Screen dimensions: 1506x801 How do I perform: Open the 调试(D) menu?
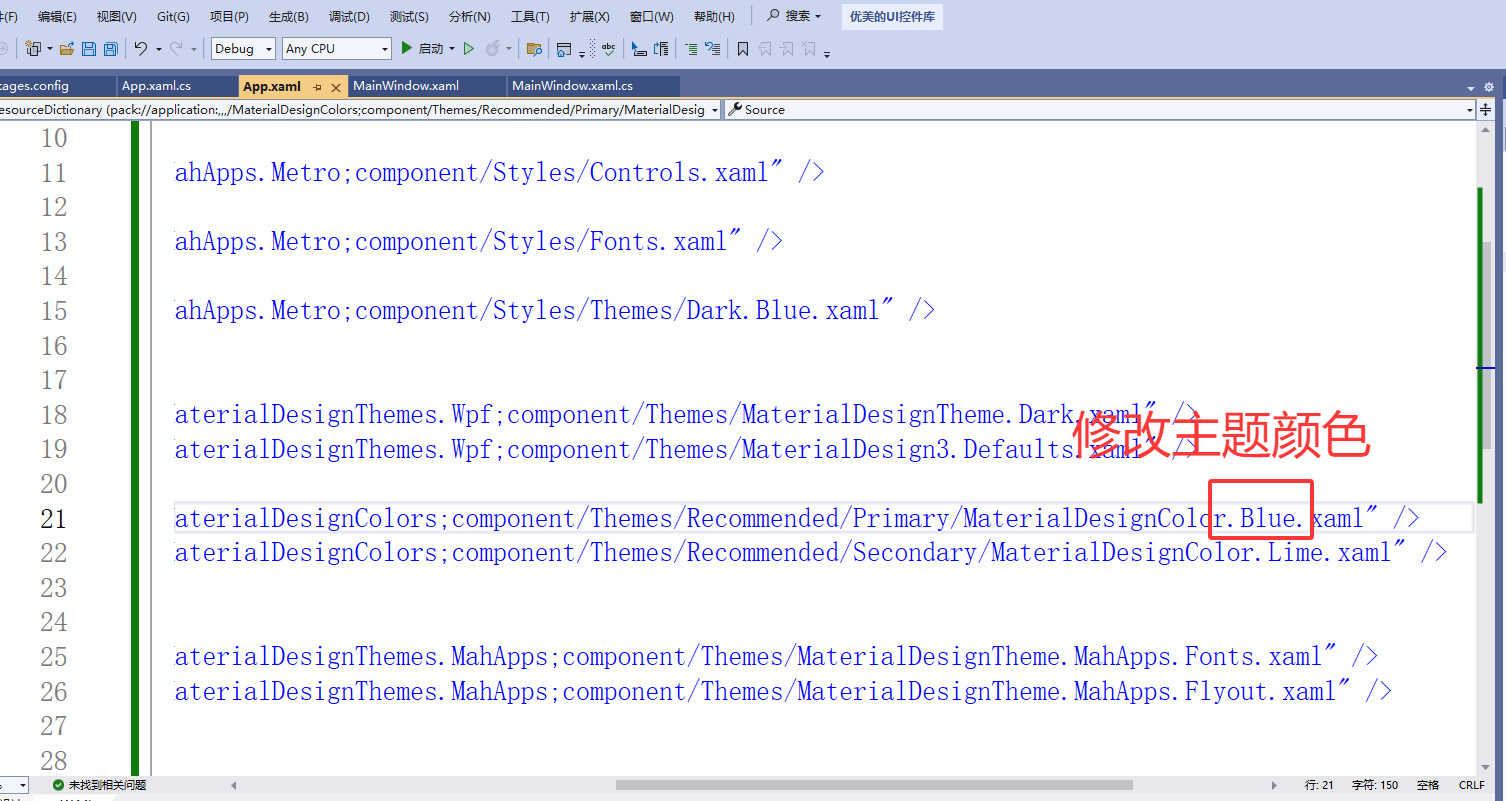(349, 16)
